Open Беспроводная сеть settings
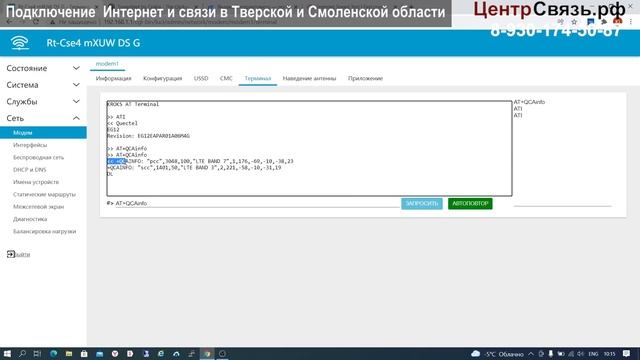640x360 pixels. 38,157
